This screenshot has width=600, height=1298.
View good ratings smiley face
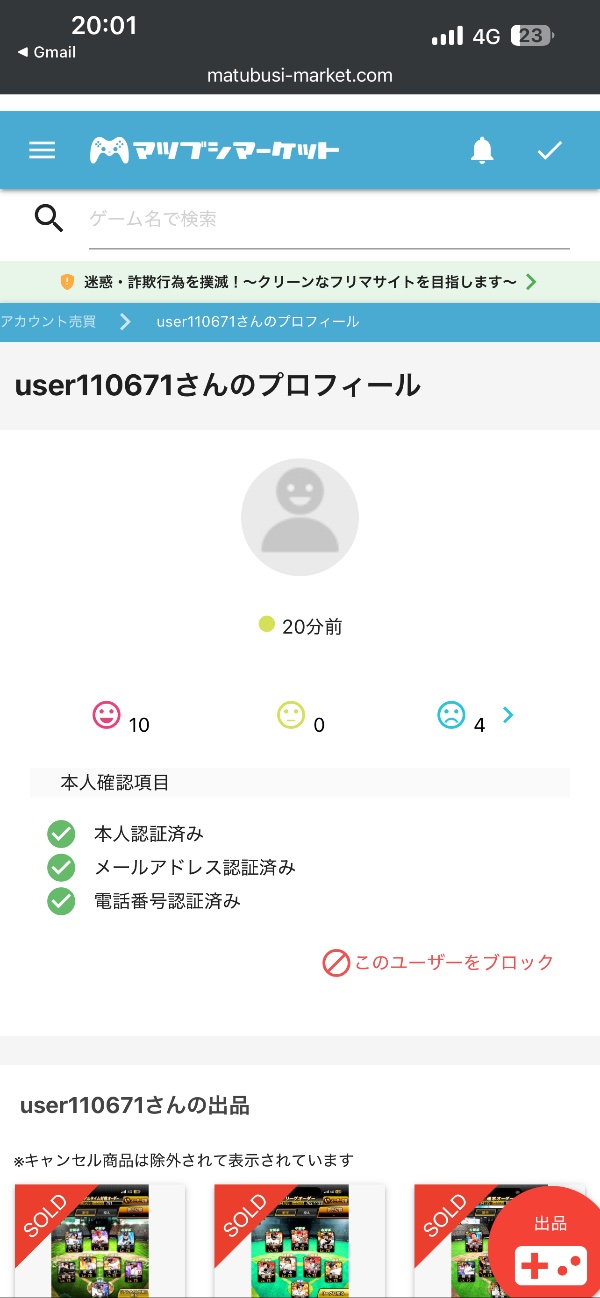107,715
